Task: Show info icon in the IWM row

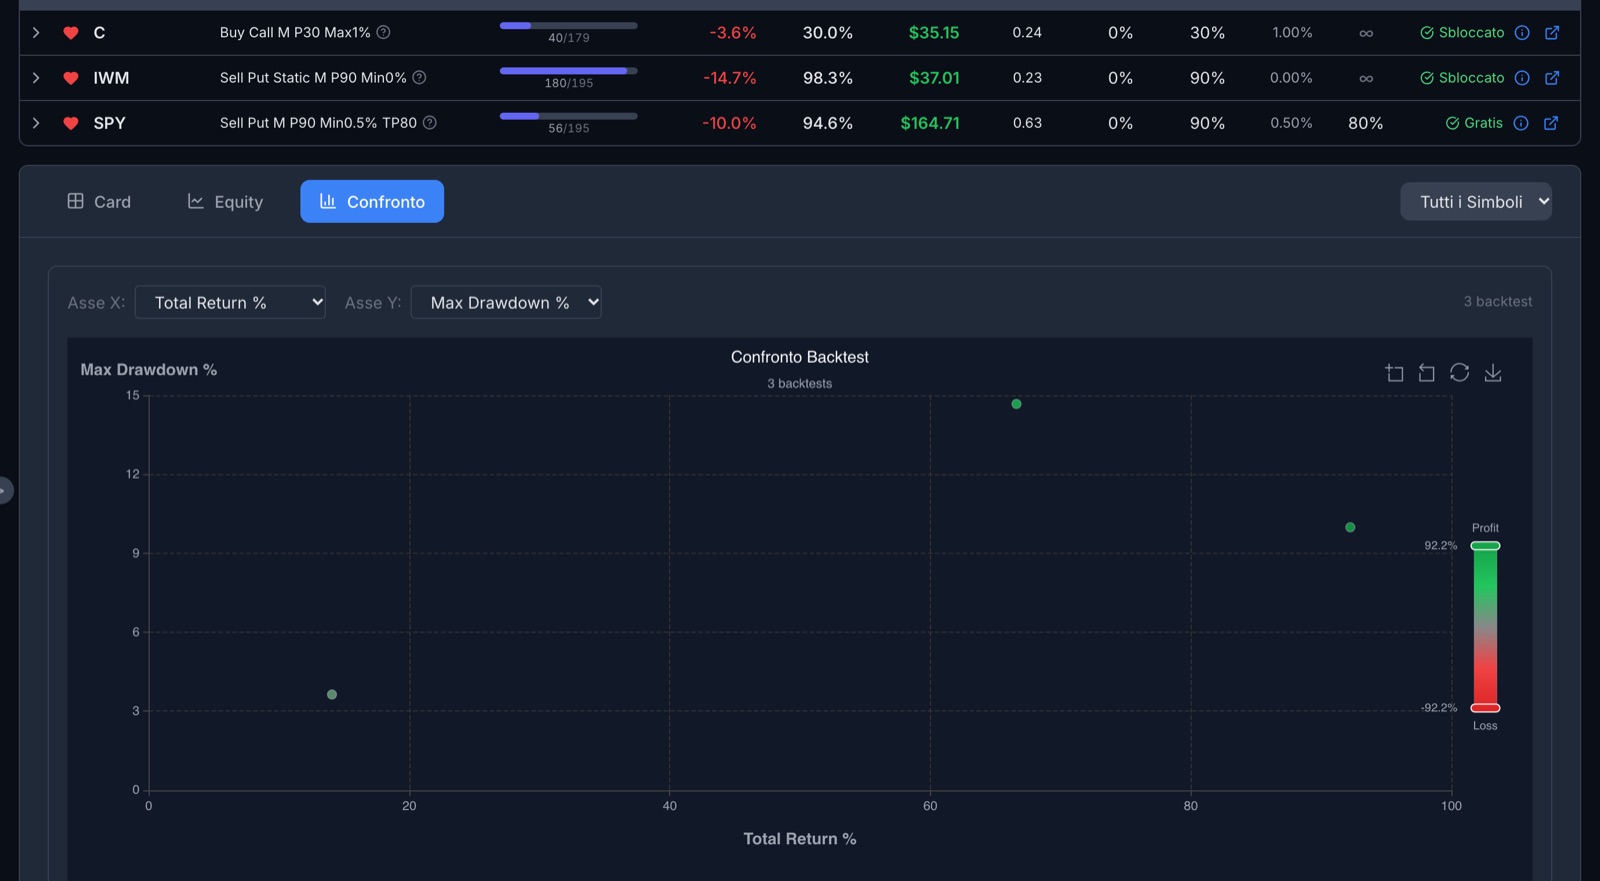Action: 1522,78
